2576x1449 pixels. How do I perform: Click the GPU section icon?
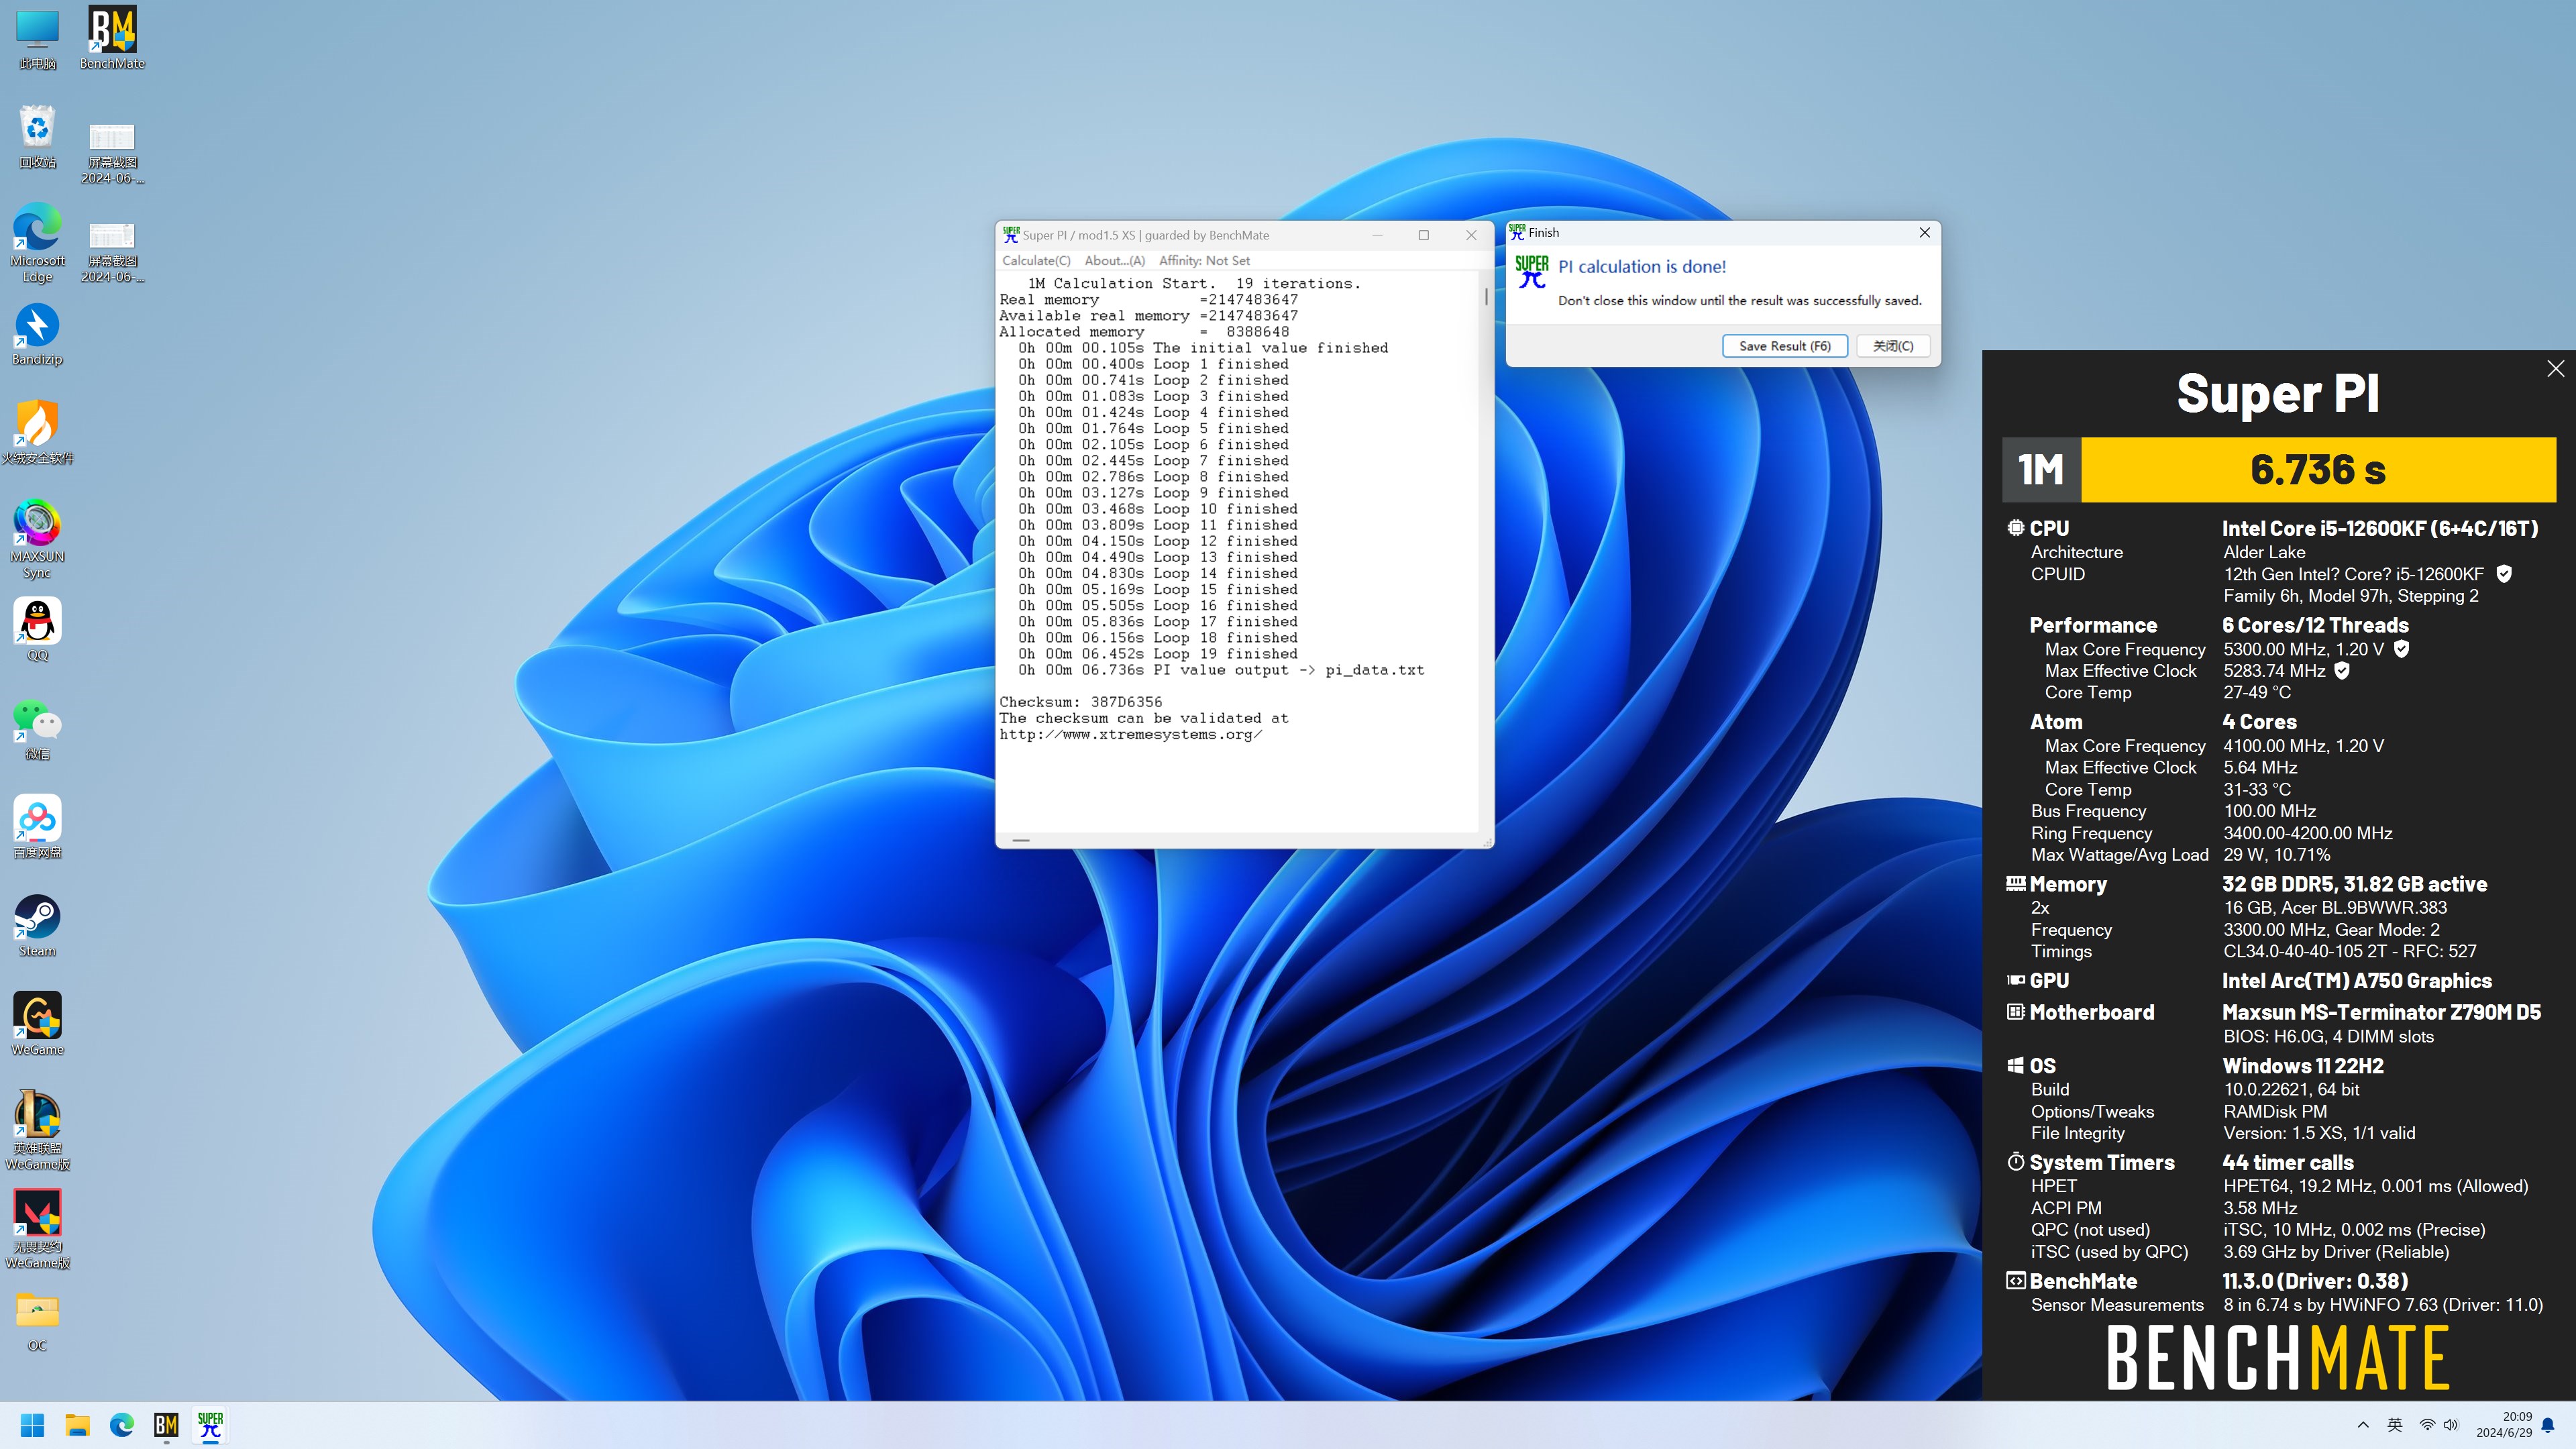(x=2015, y=981)
